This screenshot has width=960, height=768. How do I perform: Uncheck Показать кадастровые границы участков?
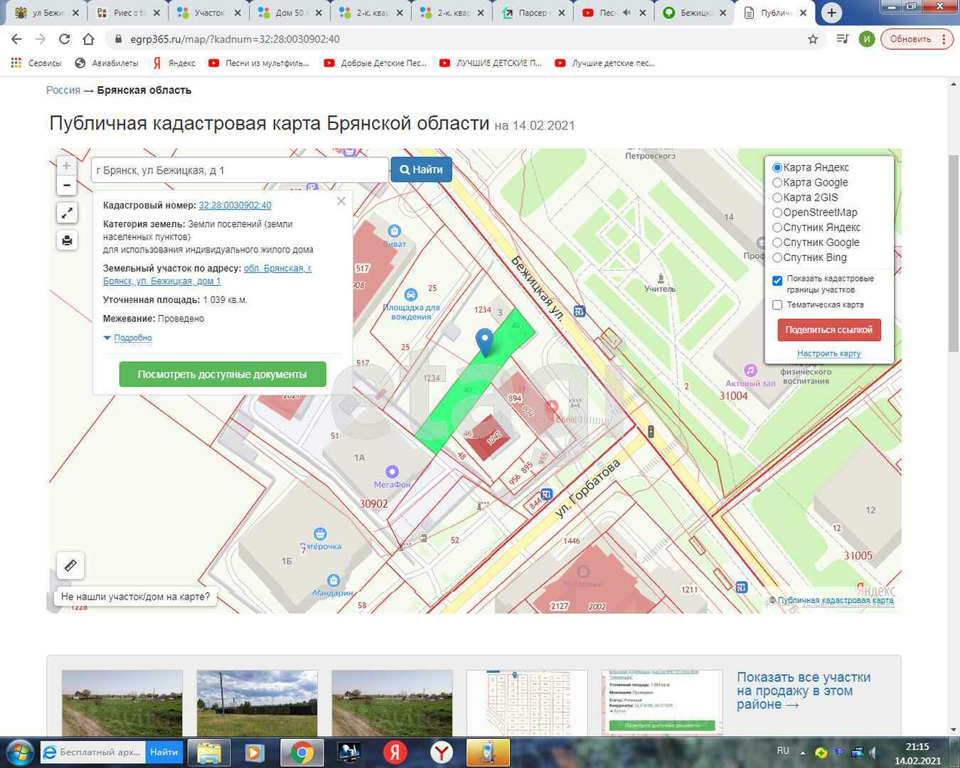(x=778, y=281)
